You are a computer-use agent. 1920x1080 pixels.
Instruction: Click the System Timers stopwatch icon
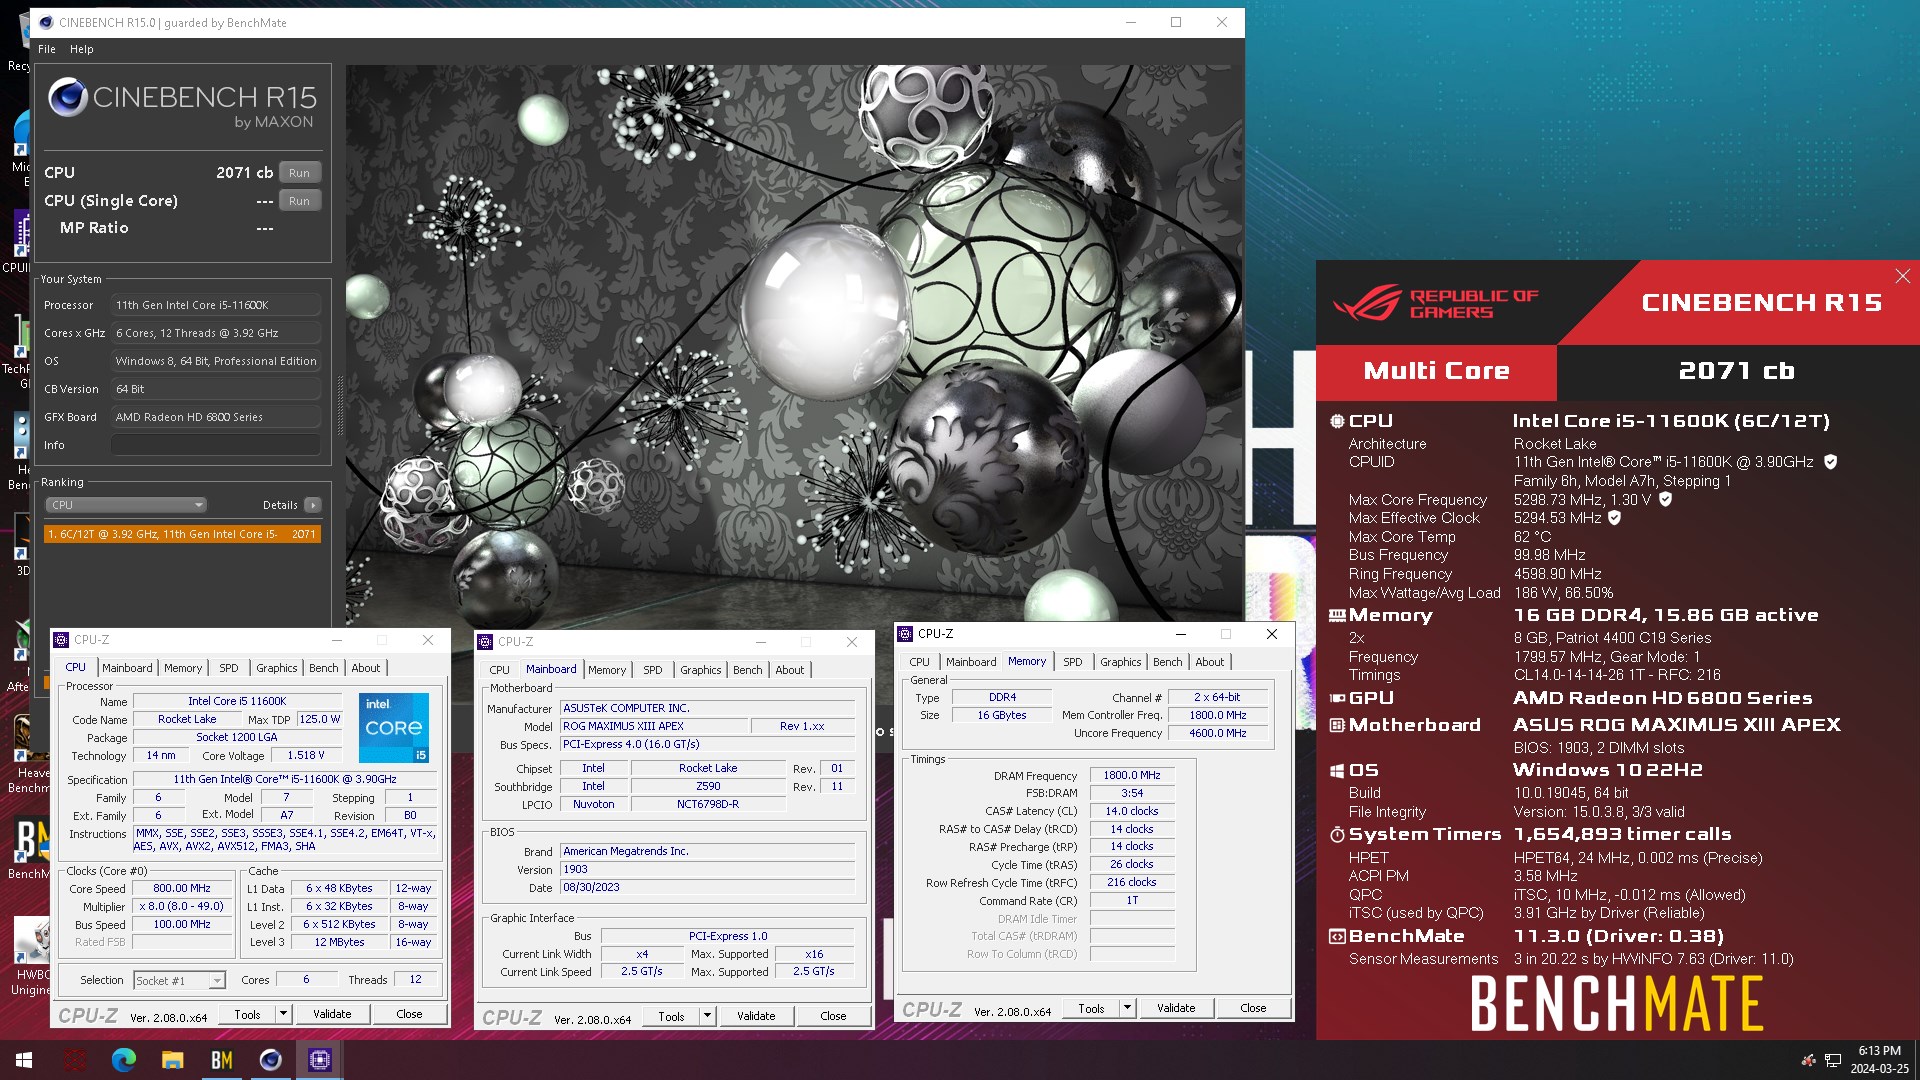[1337, 834]
